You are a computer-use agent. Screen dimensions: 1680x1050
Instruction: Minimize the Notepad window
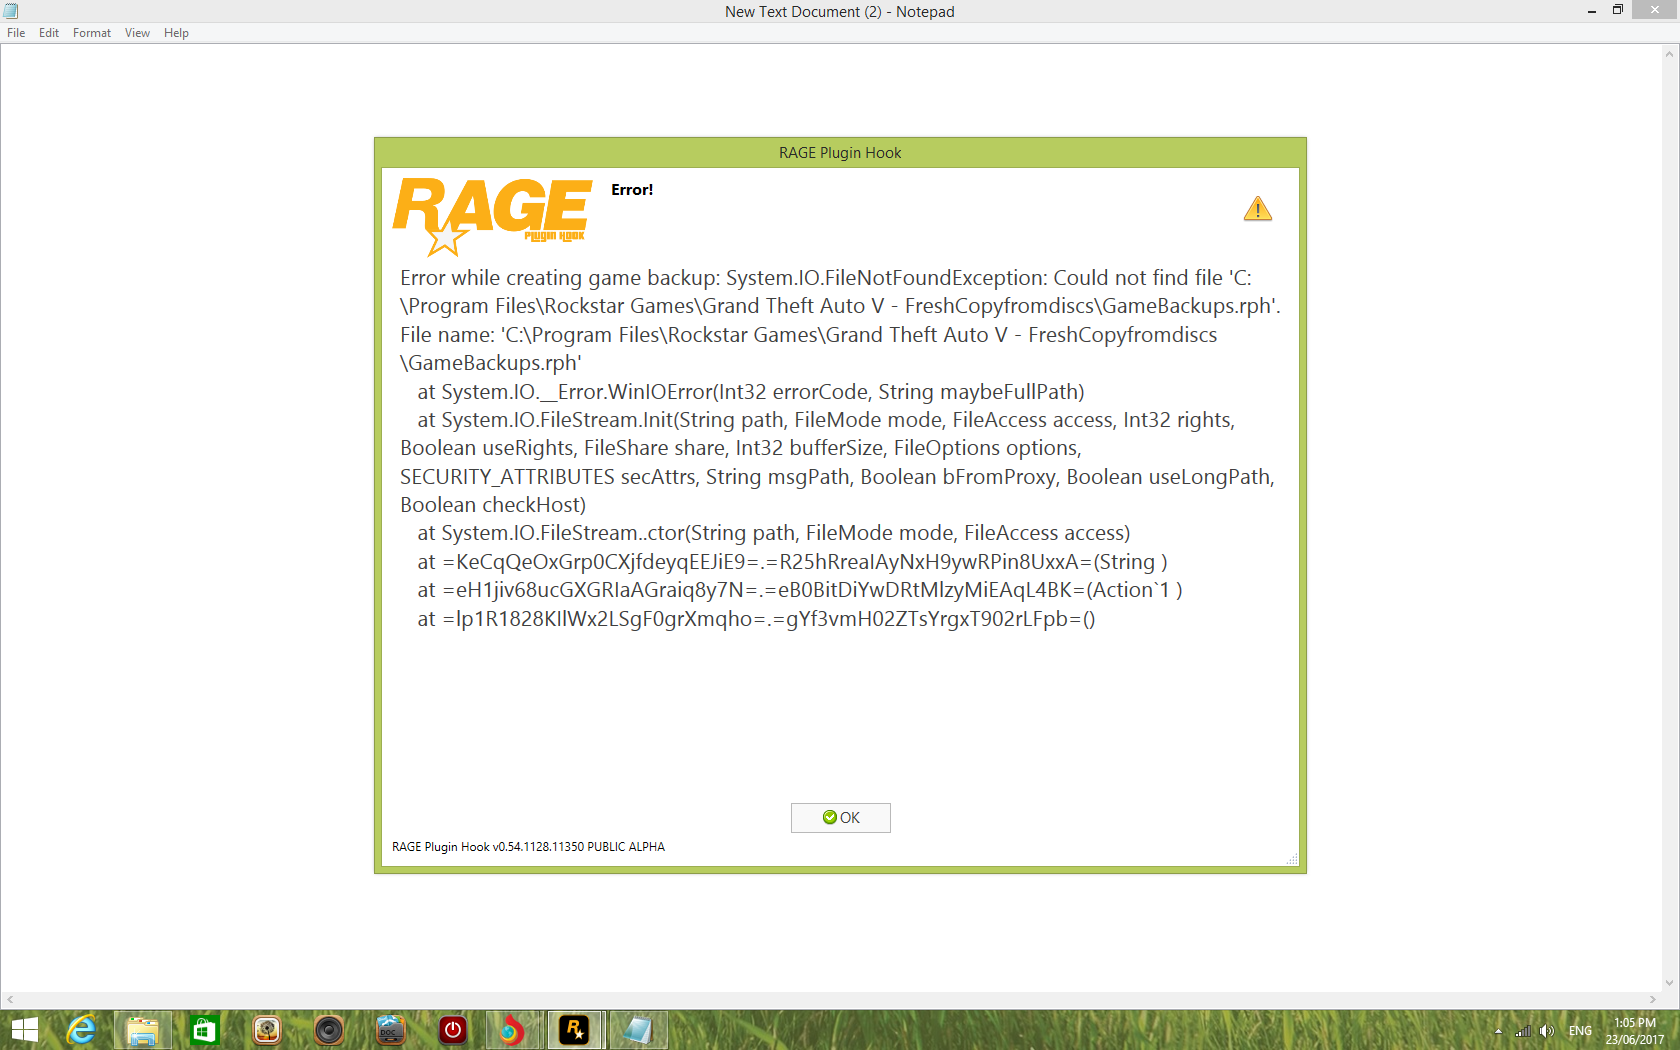[1591, 11]
